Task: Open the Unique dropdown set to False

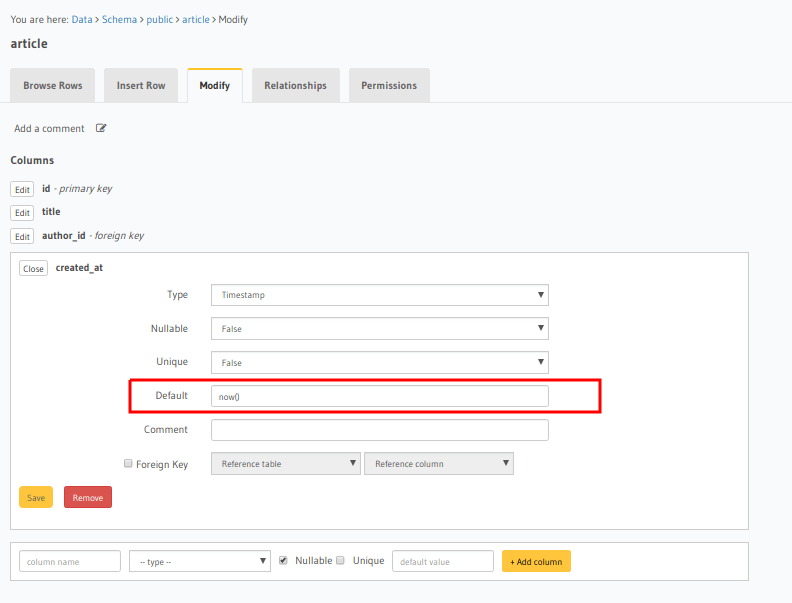Action: click(379, 362)
